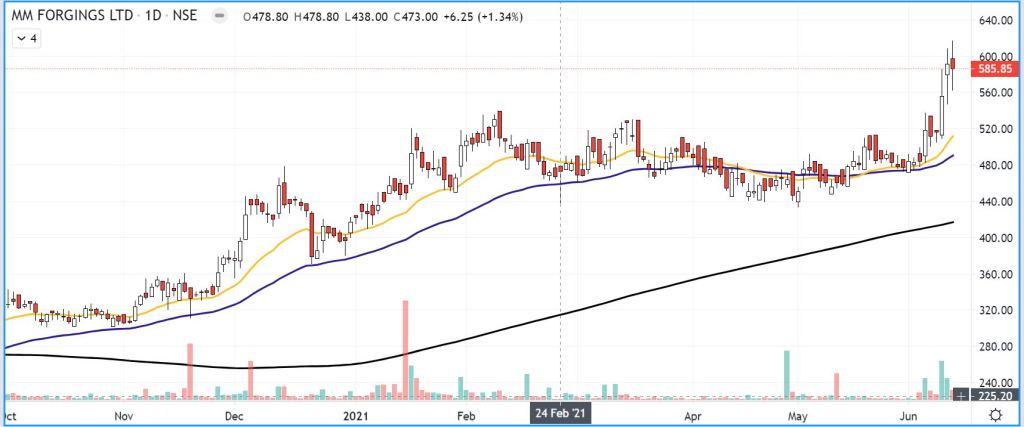Expand the collapsed indicators legend showing 4
Image resolution: width=1024 pixels, height=427 pixels.
click(x=27, y=38)
